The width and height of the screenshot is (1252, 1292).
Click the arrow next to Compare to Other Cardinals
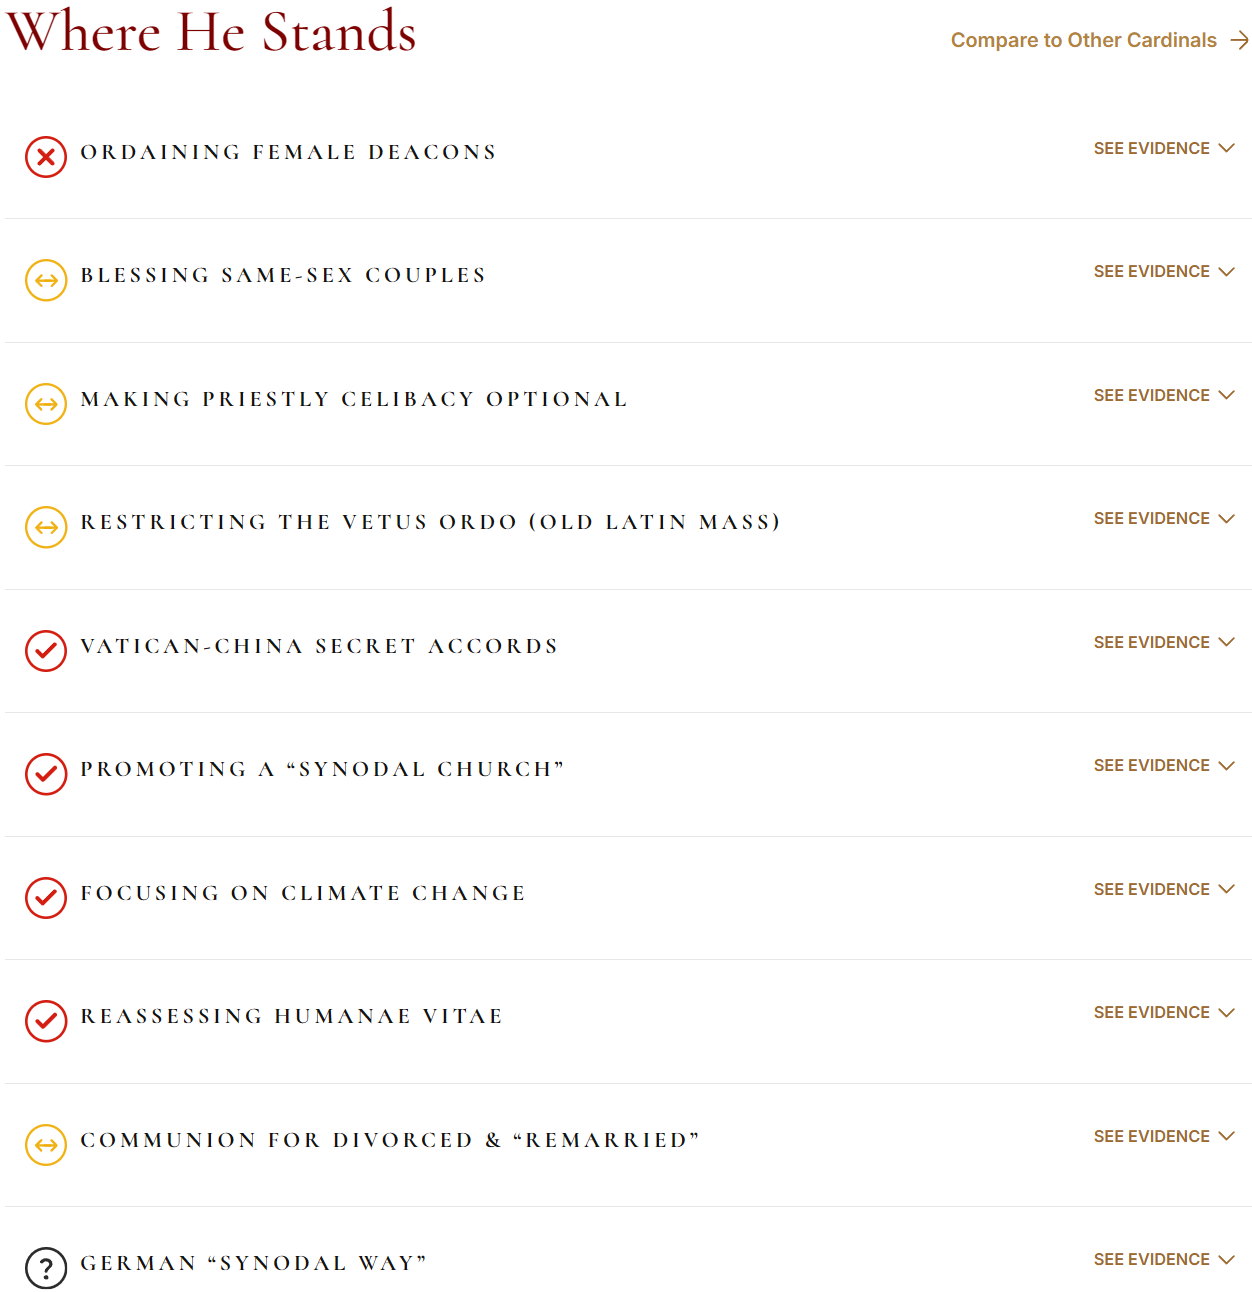(1240, 40)
